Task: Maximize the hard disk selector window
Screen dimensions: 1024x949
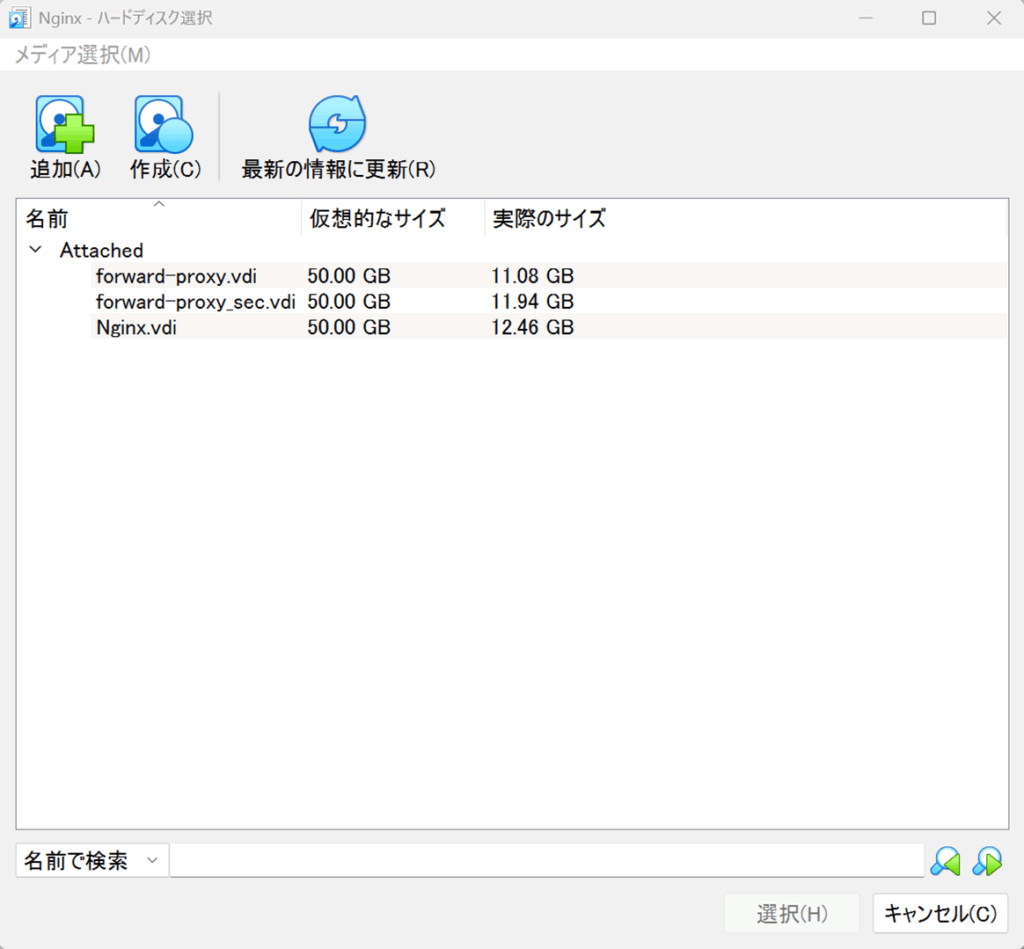Action: tap(929, 18)
